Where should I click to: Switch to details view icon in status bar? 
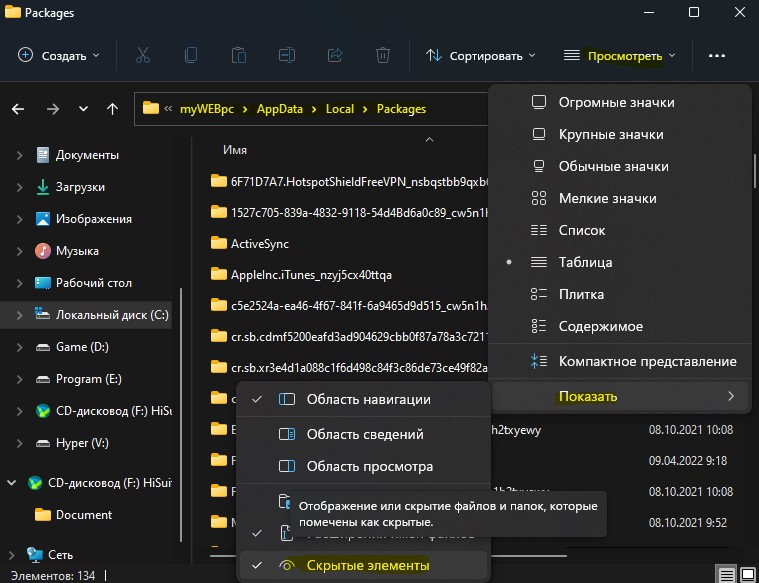pos(727,575)
